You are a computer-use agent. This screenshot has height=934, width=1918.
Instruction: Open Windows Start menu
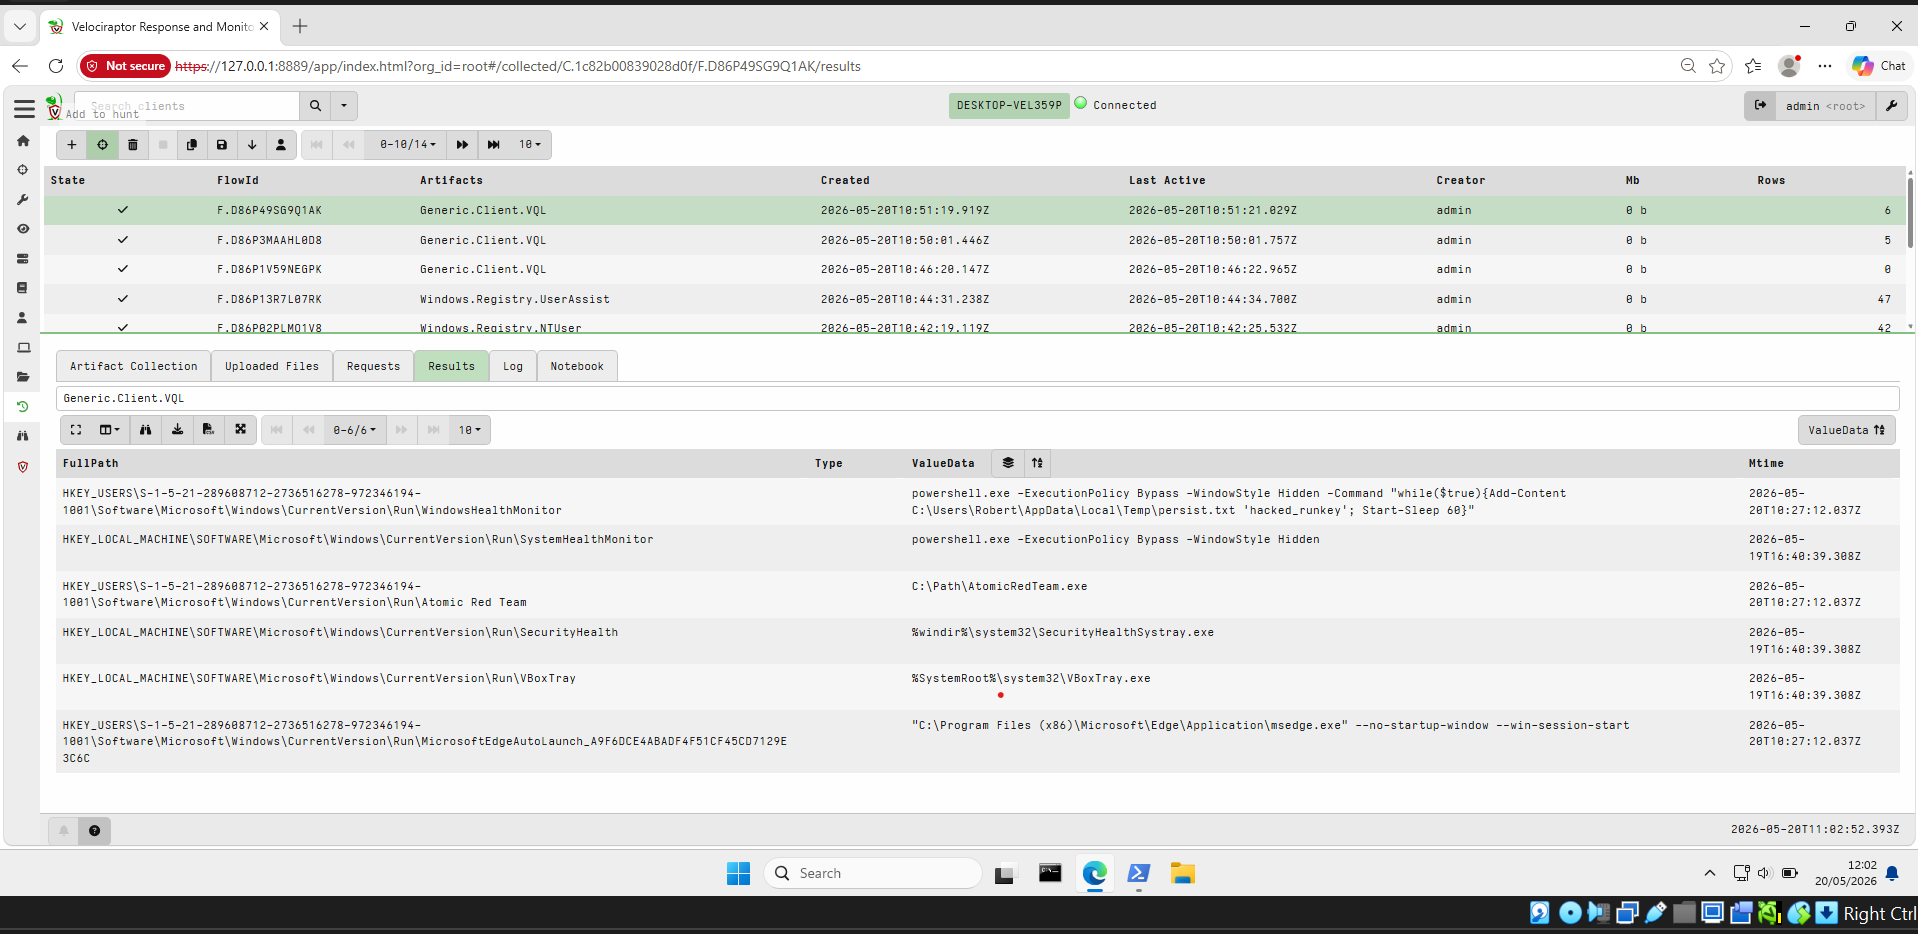(x=738, y=873)
